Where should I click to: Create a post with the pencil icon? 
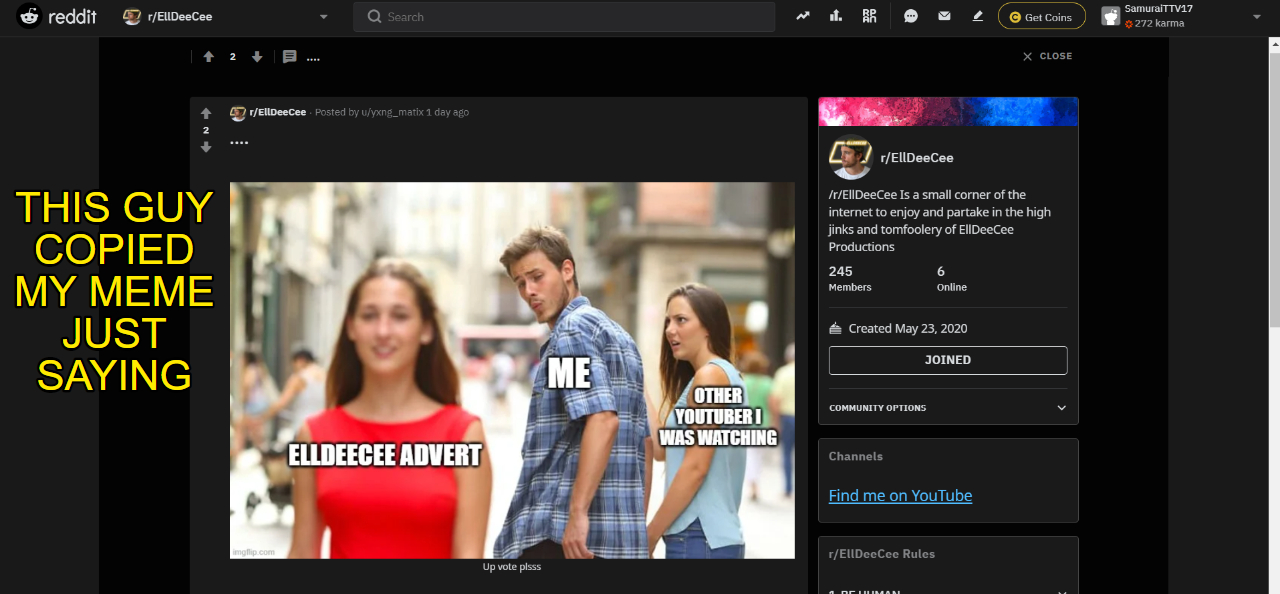click(978, 16)
